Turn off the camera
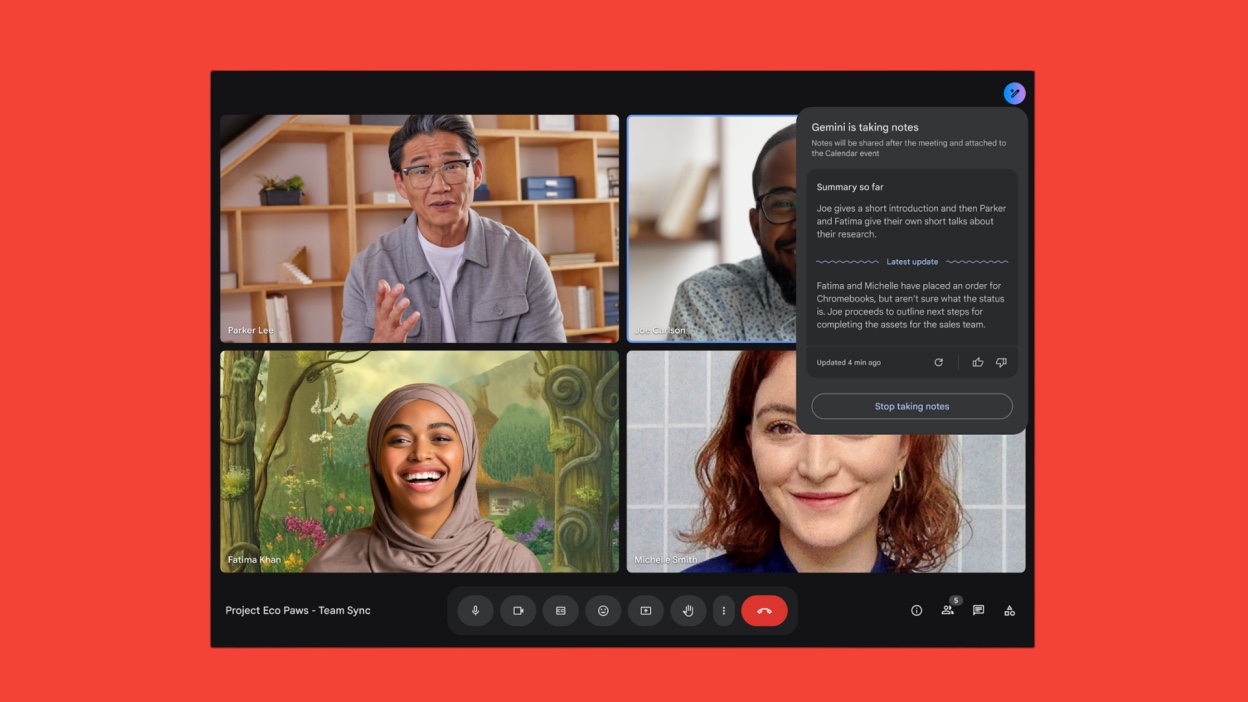 pyautogui.click(x=518, y=611)
